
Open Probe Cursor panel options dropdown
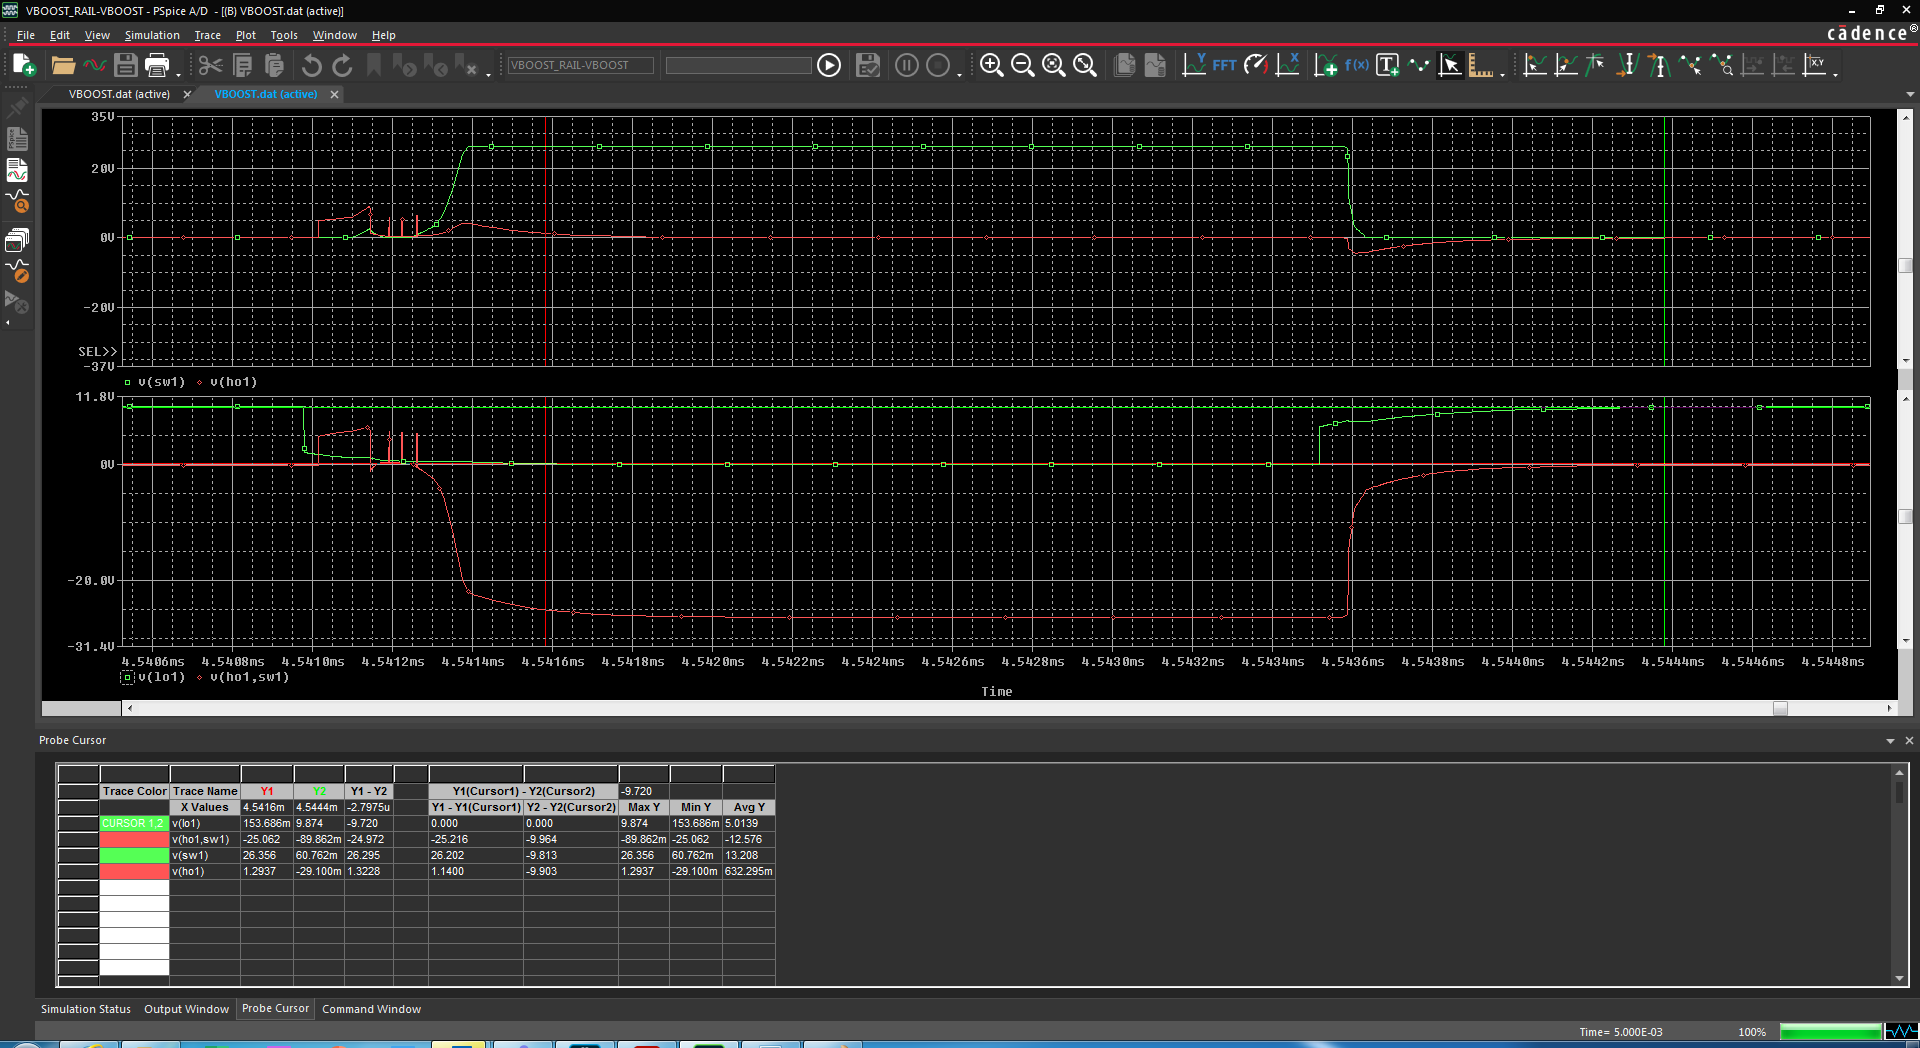(1890, 741)
